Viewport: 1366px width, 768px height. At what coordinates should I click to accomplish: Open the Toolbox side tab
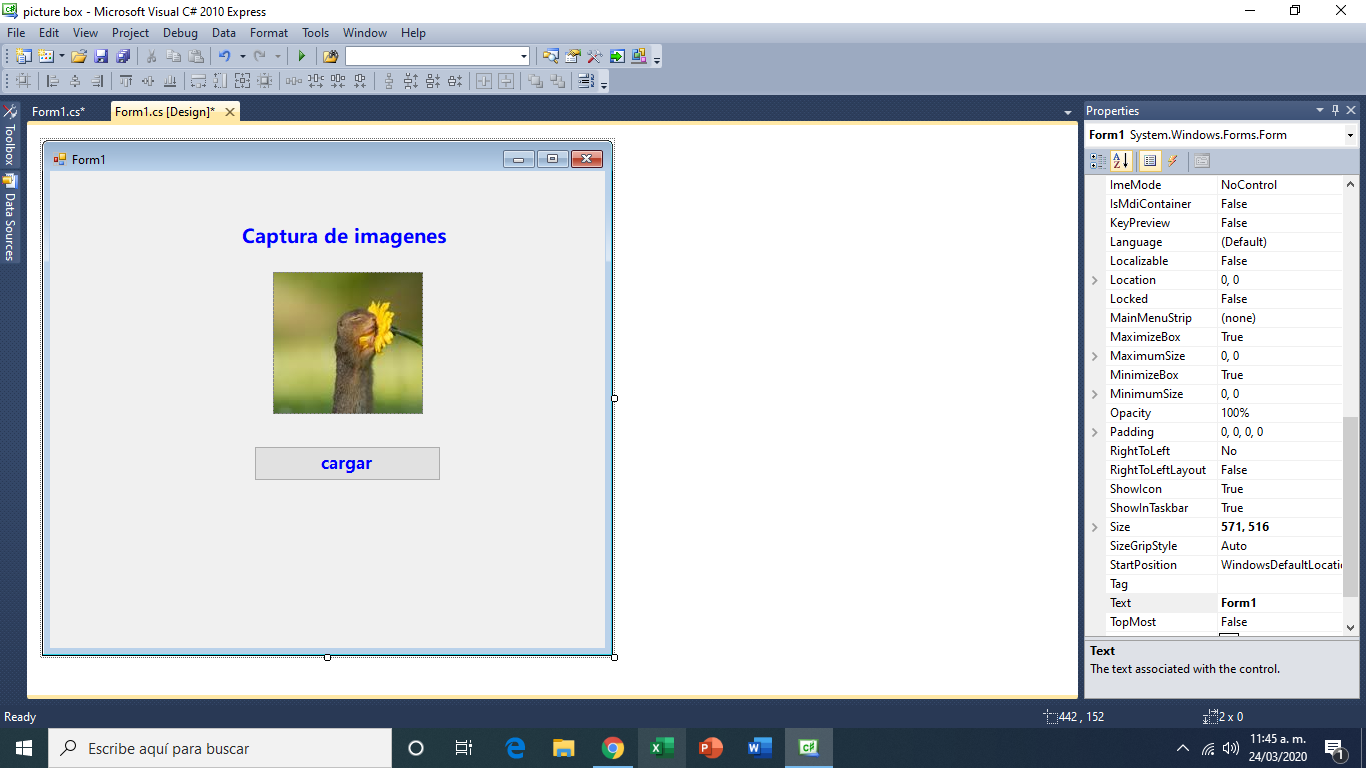pyautogui.click(x=10, y=136)
